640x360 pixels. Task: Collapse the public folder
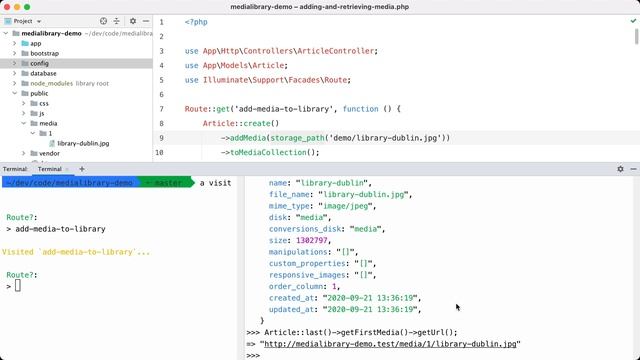point(15,93)
